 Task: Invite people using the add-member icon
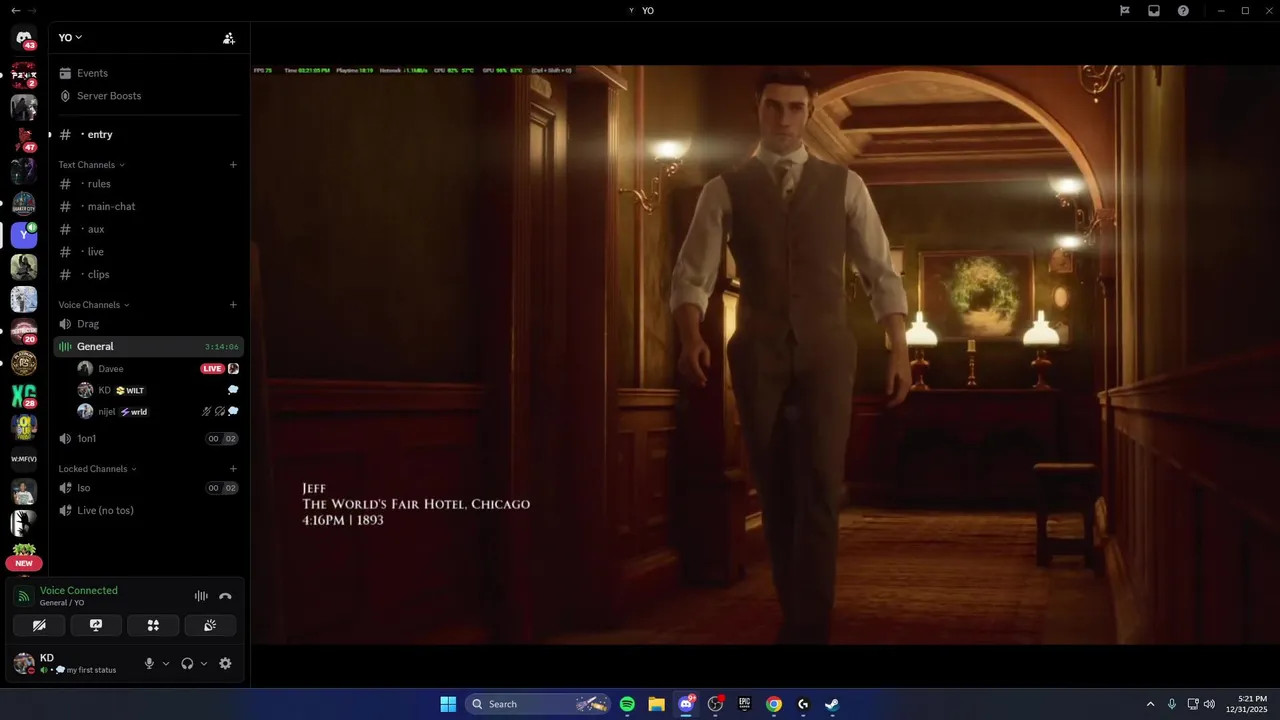229,38
